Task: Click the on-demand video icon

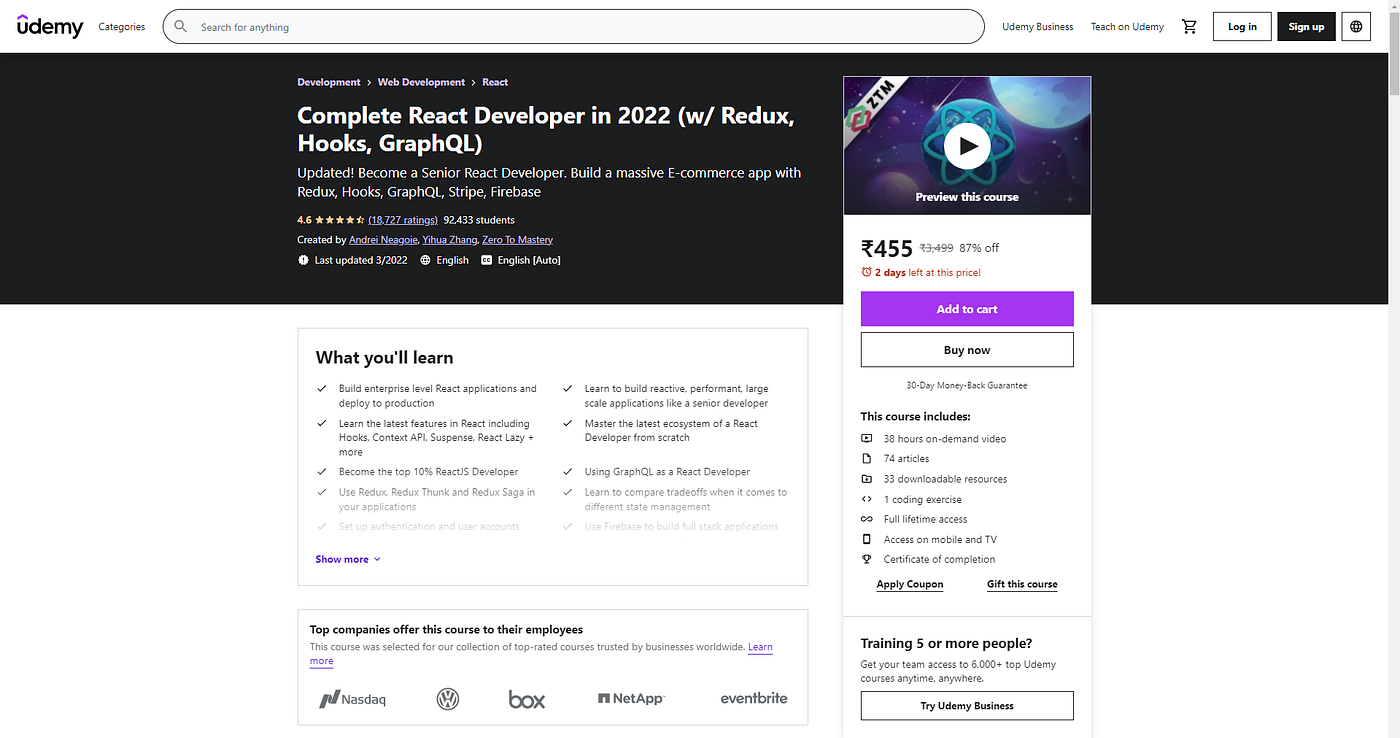Action: click(867, 439)
